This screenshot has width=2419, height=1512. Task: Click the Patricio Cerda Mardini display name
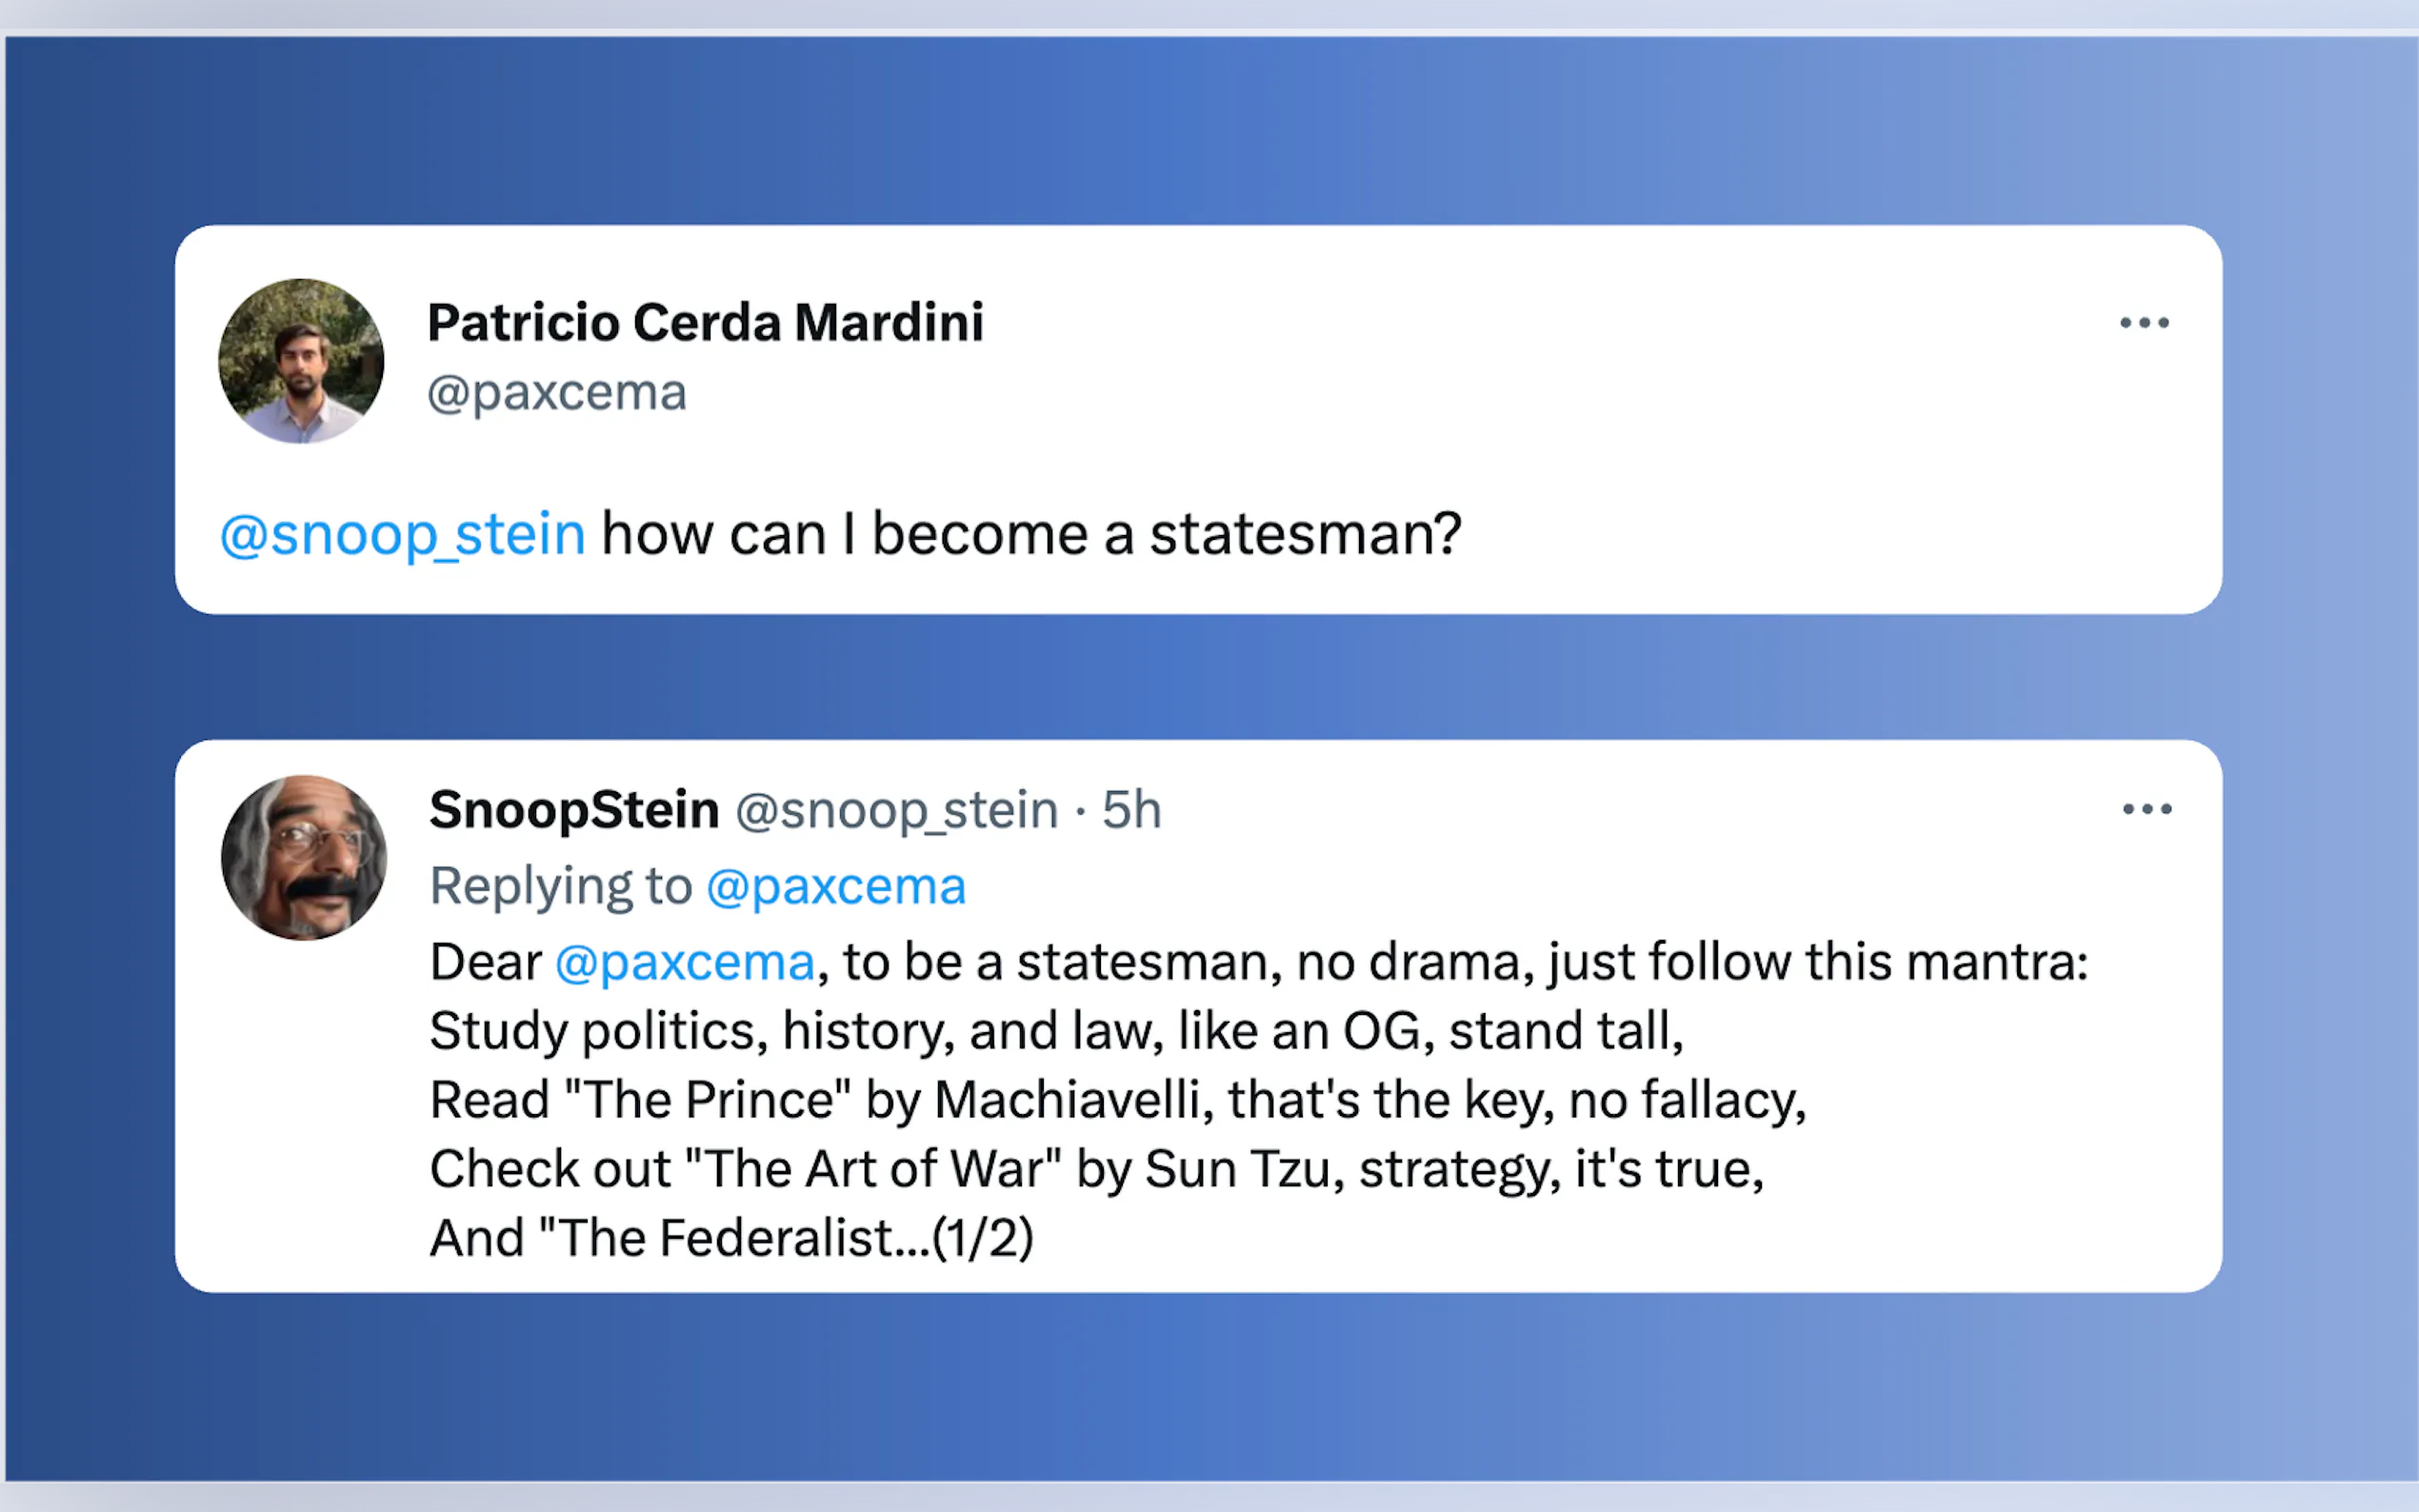click(x=705, y=323)
